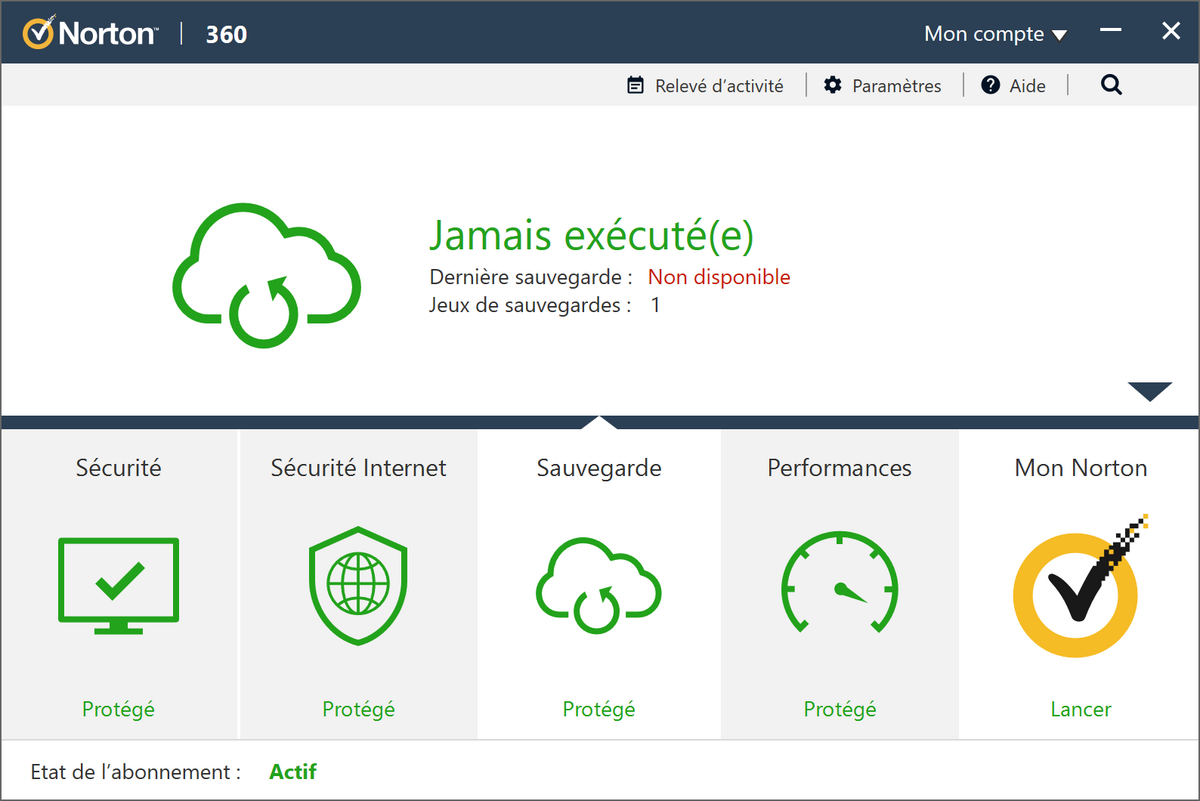Select the Performances tab label
The height and width of the screenshot is (801, 1200).
pyautogui.click(x=839, y=468)
